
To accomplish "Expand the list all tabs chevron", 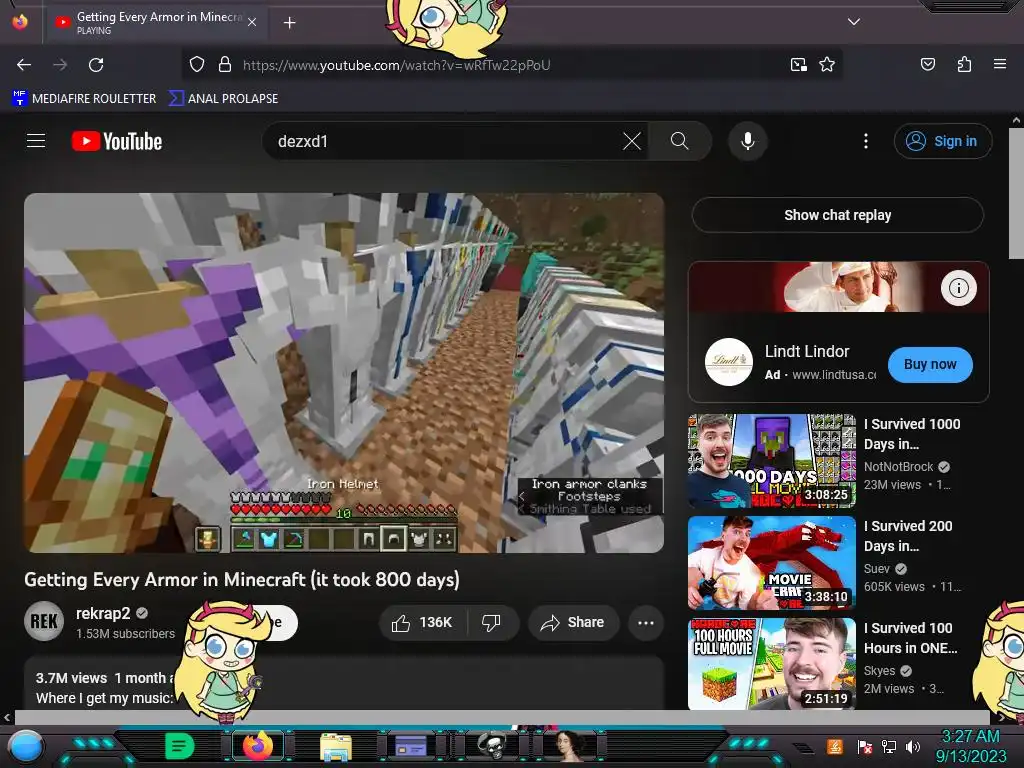I will tap(854, 22).
